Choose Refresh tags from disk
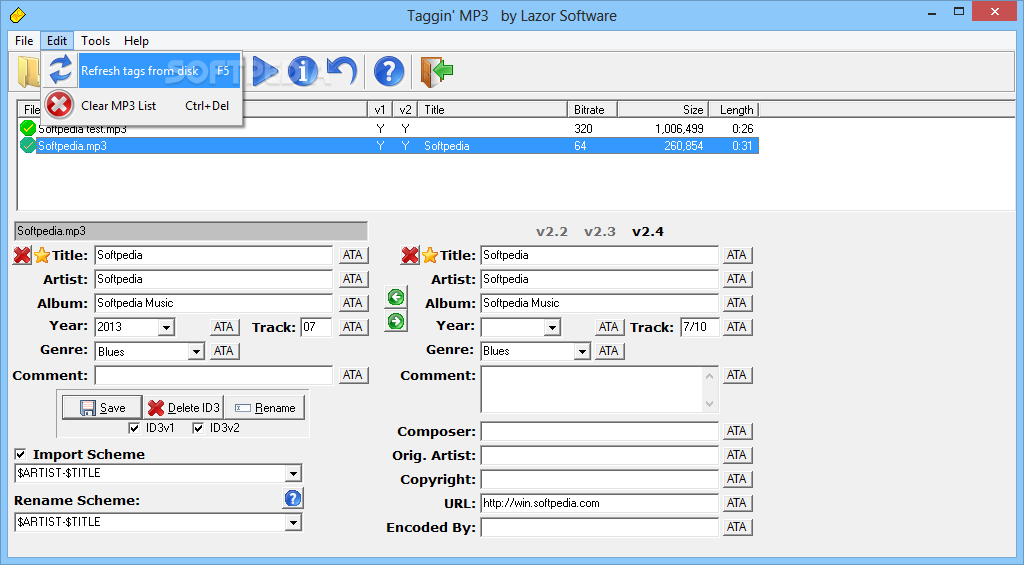The height and width of the screenshot is (565, 1024). pyautogui.click(x=142, y=71)
